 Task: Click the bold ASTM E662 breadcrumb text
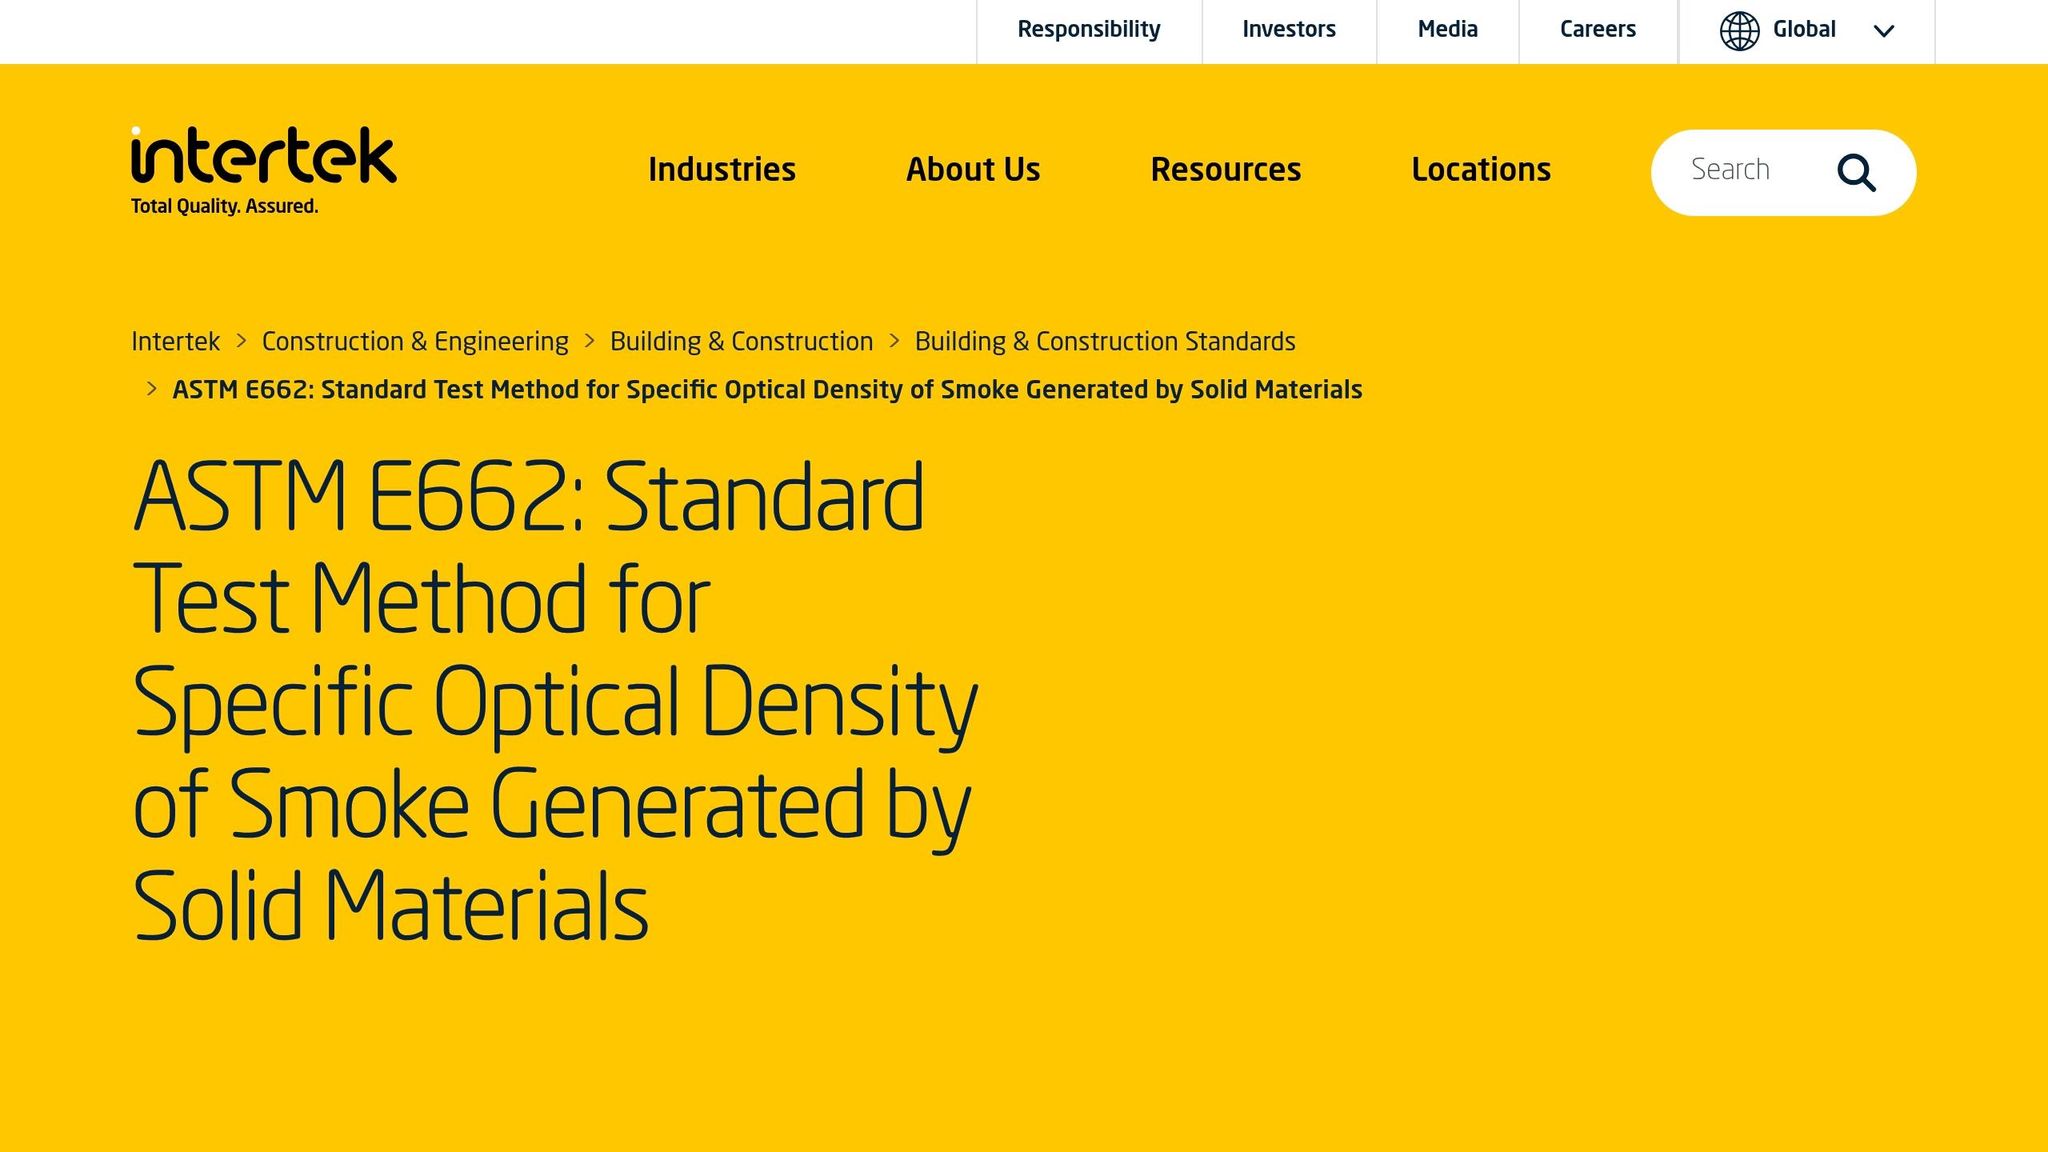pos(767,390)
